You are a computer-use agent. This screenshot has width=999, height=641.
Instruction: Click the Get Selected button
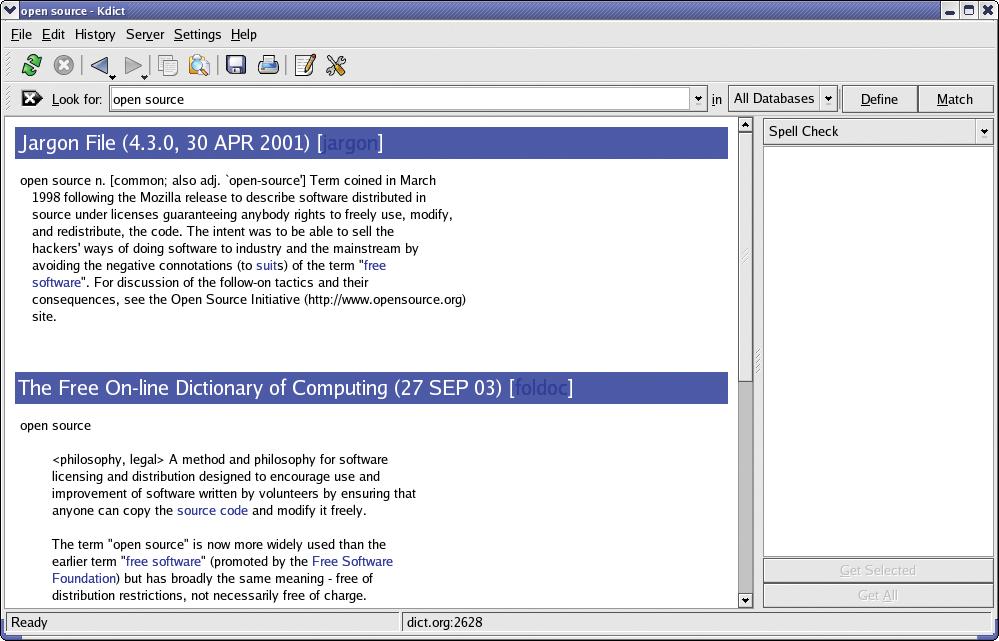tap(878, 570)
